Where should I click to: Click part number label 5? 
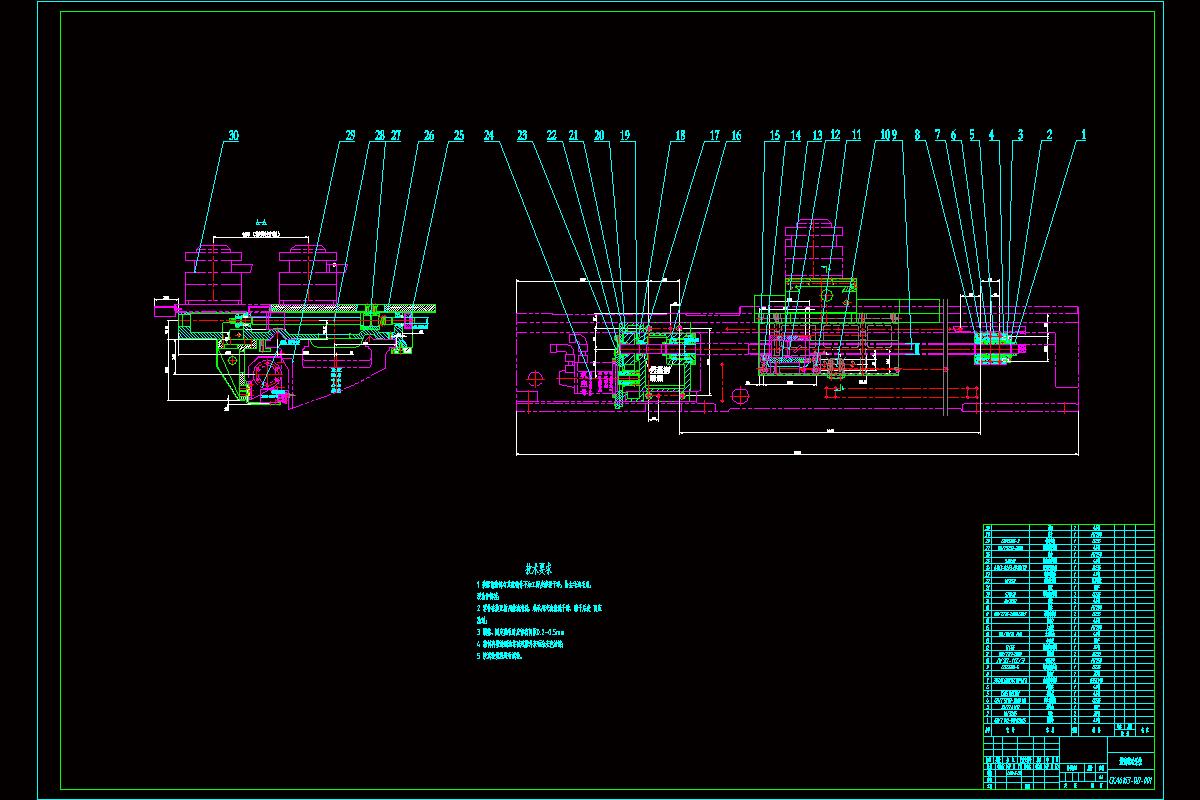point(971,134)
